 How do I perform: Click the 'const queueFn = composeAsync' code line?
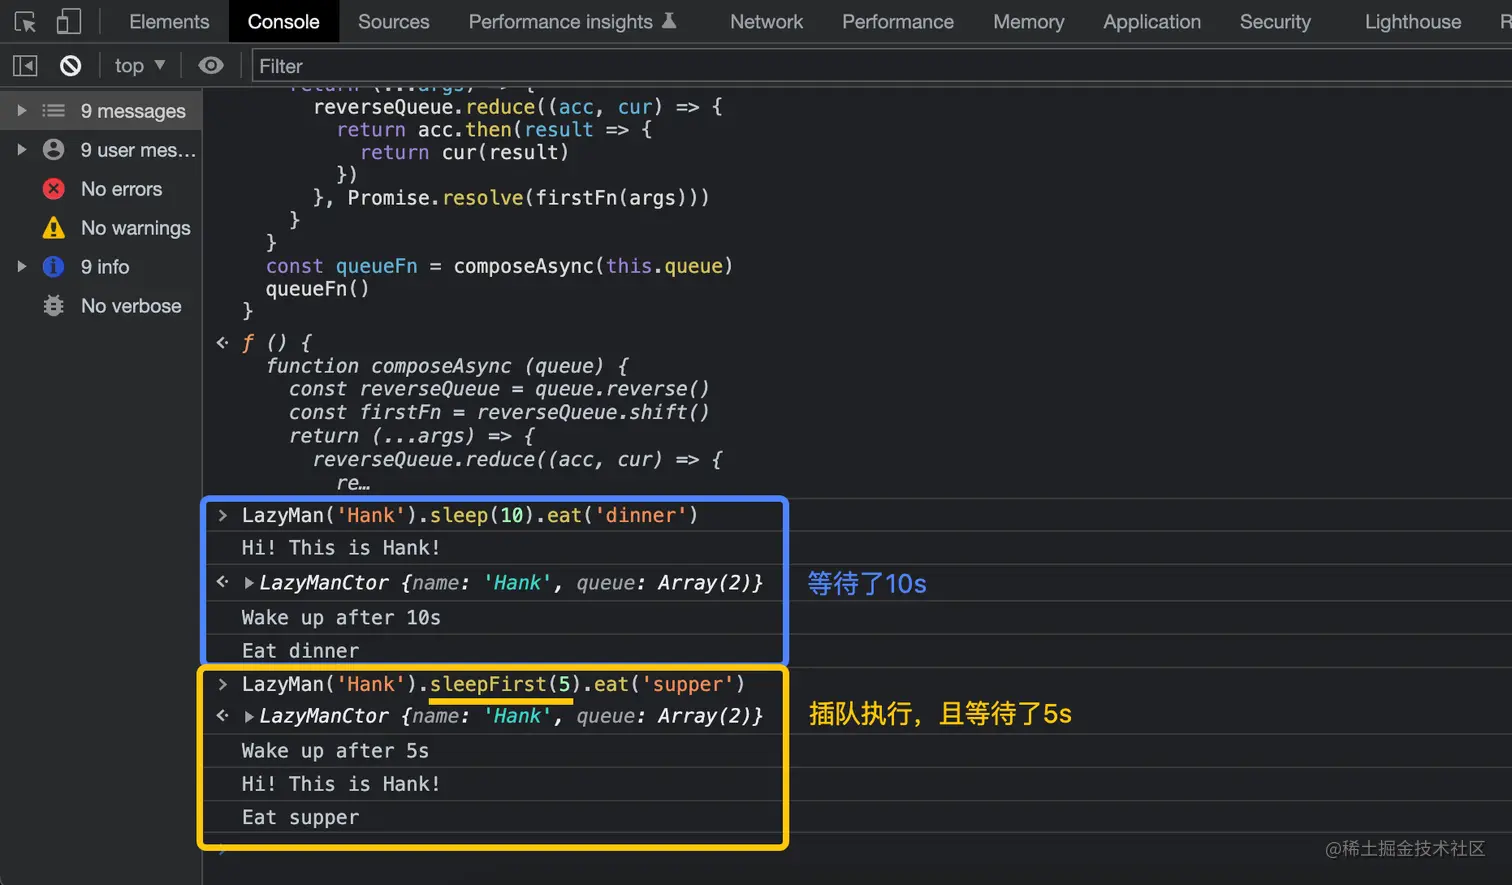coord(499,266)
